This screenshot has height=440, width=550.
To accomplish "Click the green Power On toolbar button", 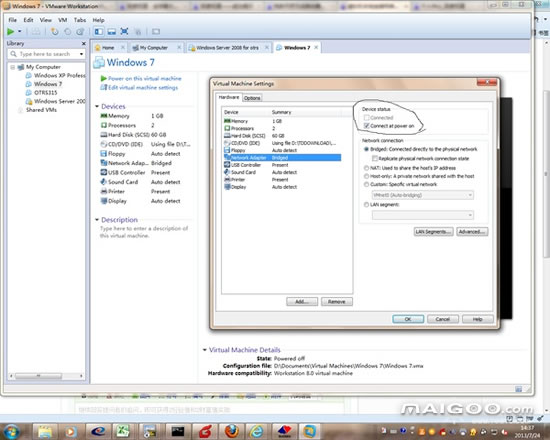I will pos(11,32).
